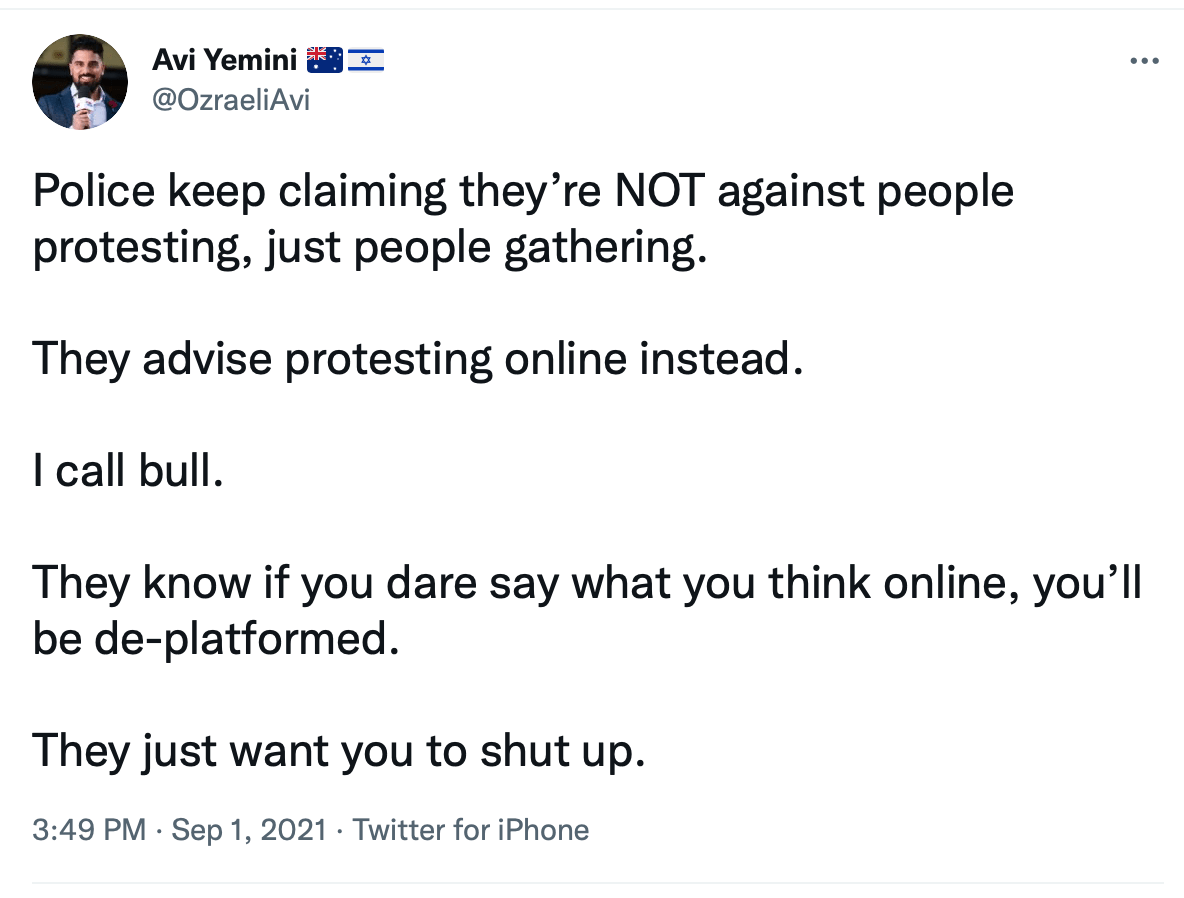Visit the @OzraeliAvi handle
Viewport: 1184px width, 898px height.
pyautogui.click(x=231, y=100)
